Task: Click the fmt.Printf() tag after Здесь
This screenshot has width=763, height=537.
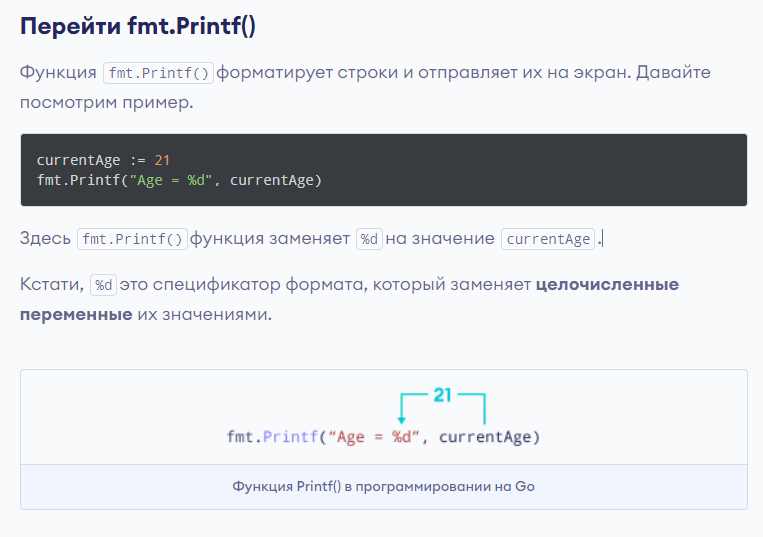Action: pyautogui.click(x=132, y=239)
